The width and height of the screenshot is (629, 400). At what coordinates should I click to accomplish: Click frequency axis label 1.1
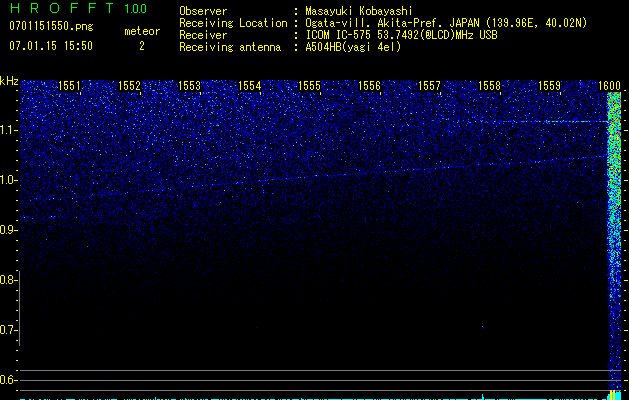8,130
